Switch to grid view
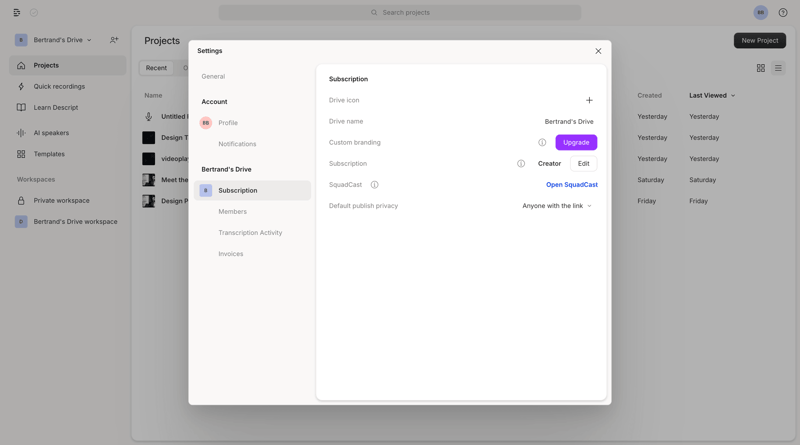 pyautogui.click(x=761, y=68)
